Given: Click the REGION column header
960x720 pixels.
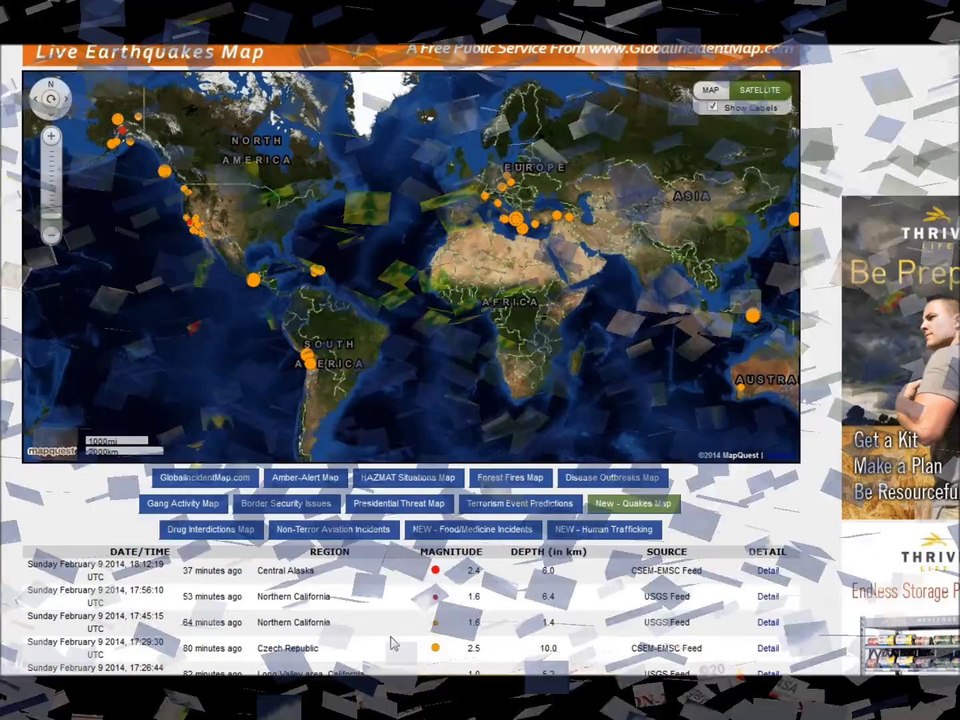Looking at the screenshot, I should click(329, 552).
